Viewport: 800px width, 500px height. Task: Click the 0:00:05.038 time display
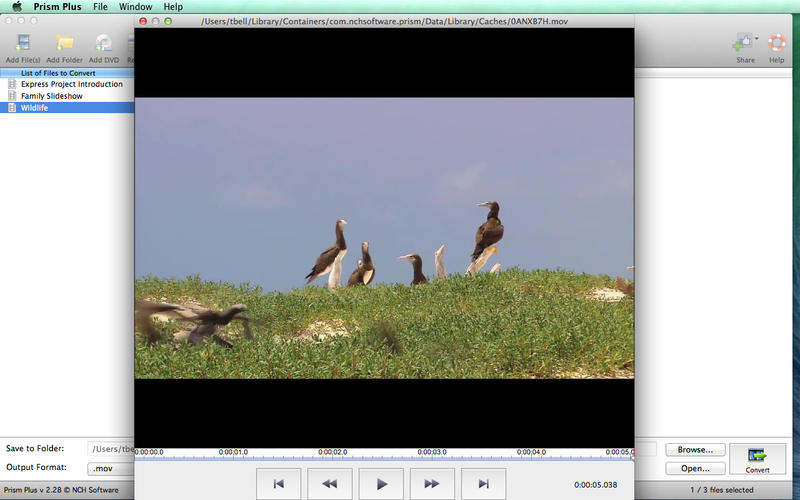click(595, 485)
